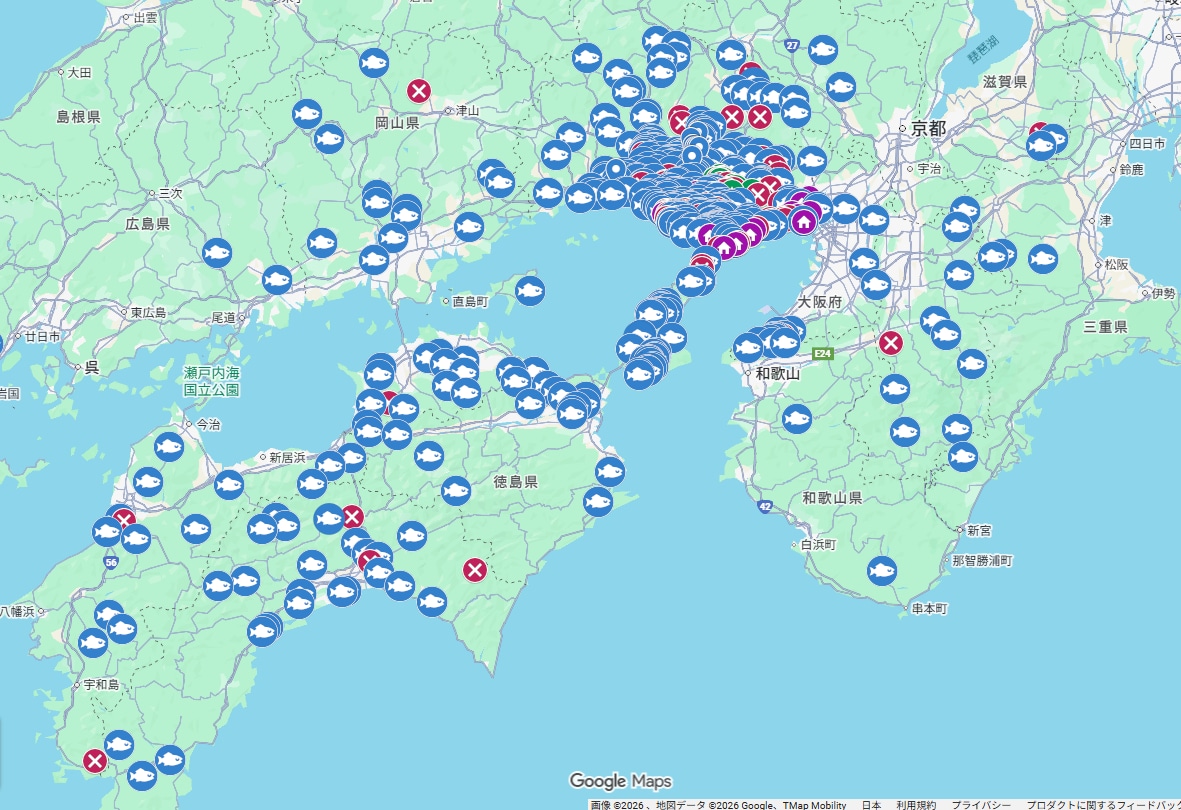
Task: Click isolated red X marker in southern Tokushima
Action: [475, 570]
